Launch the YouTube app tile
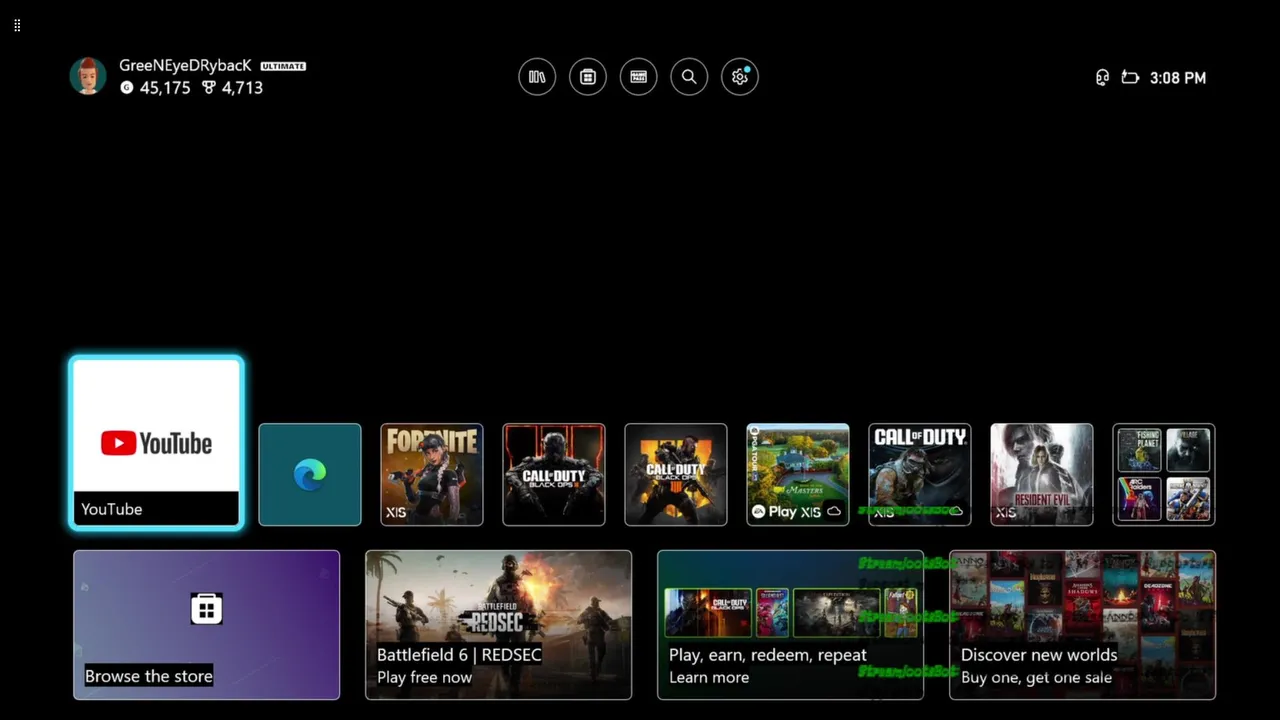 click(x=156, y=442)
